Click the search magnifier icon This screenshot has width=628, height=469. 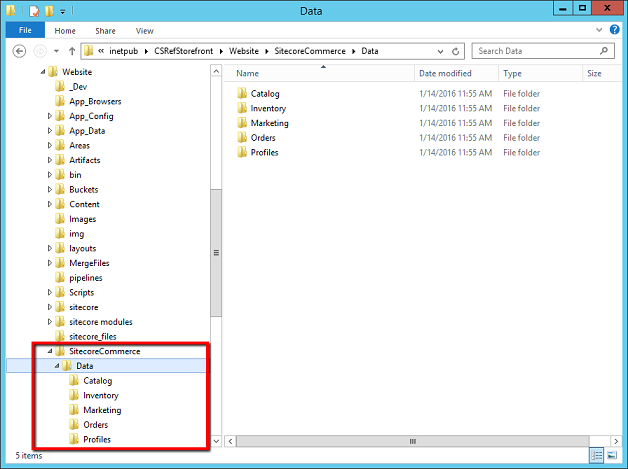coord(604,51)
